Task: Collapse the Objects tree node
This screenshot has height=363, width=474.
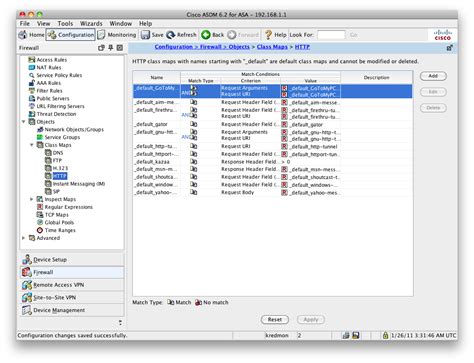Action: 24,122
